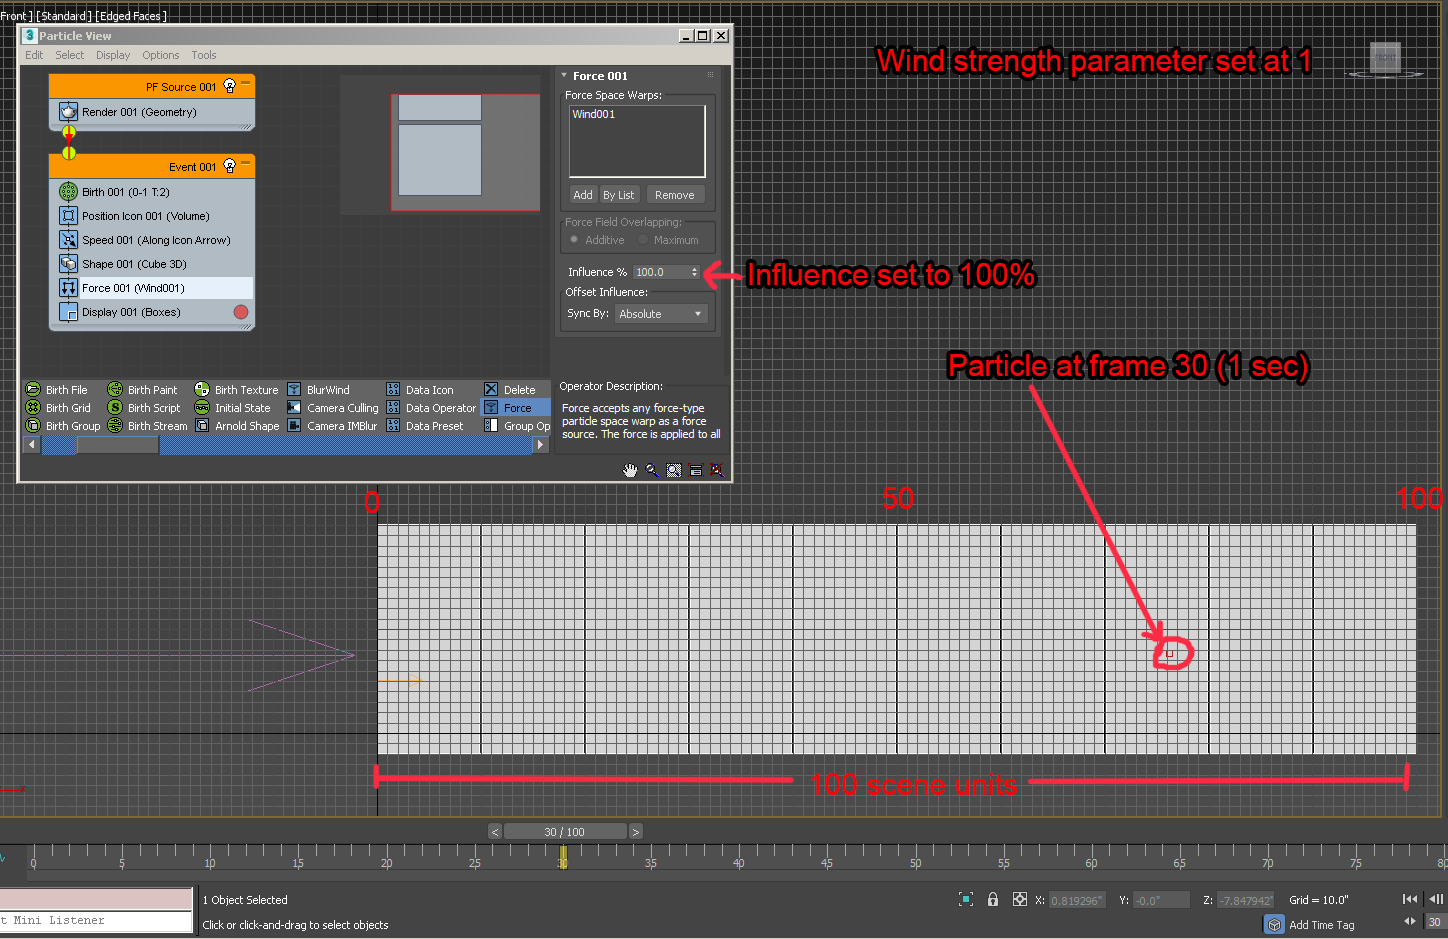
Task: Open the Sync By Absolute dropdown
Action: pyautogui.click(x=661, y=313)
